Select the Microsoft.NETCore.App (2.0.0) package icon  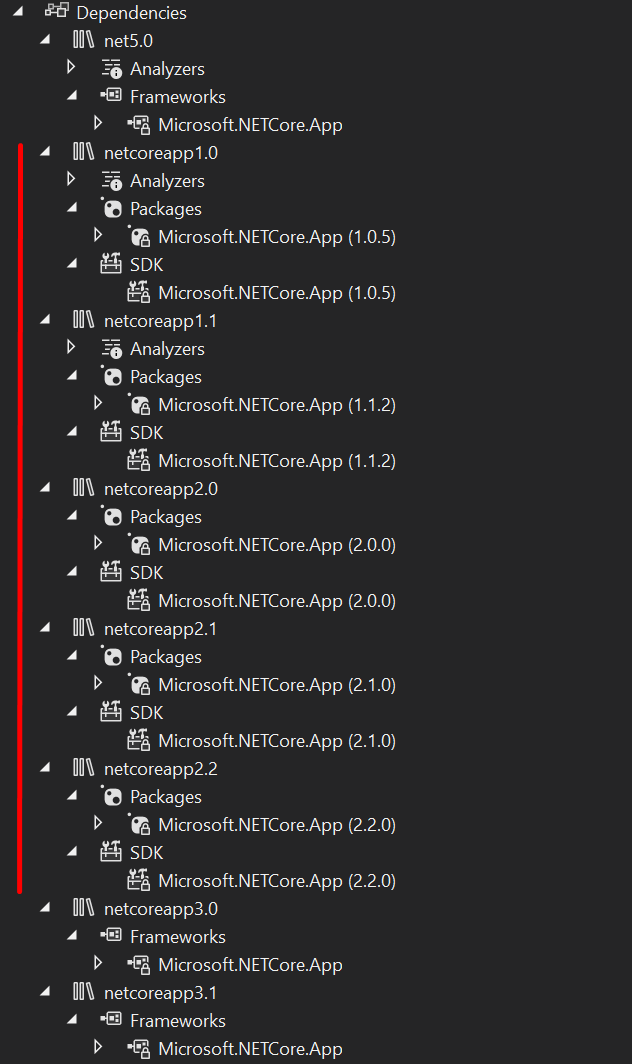[x=141, y=544]
